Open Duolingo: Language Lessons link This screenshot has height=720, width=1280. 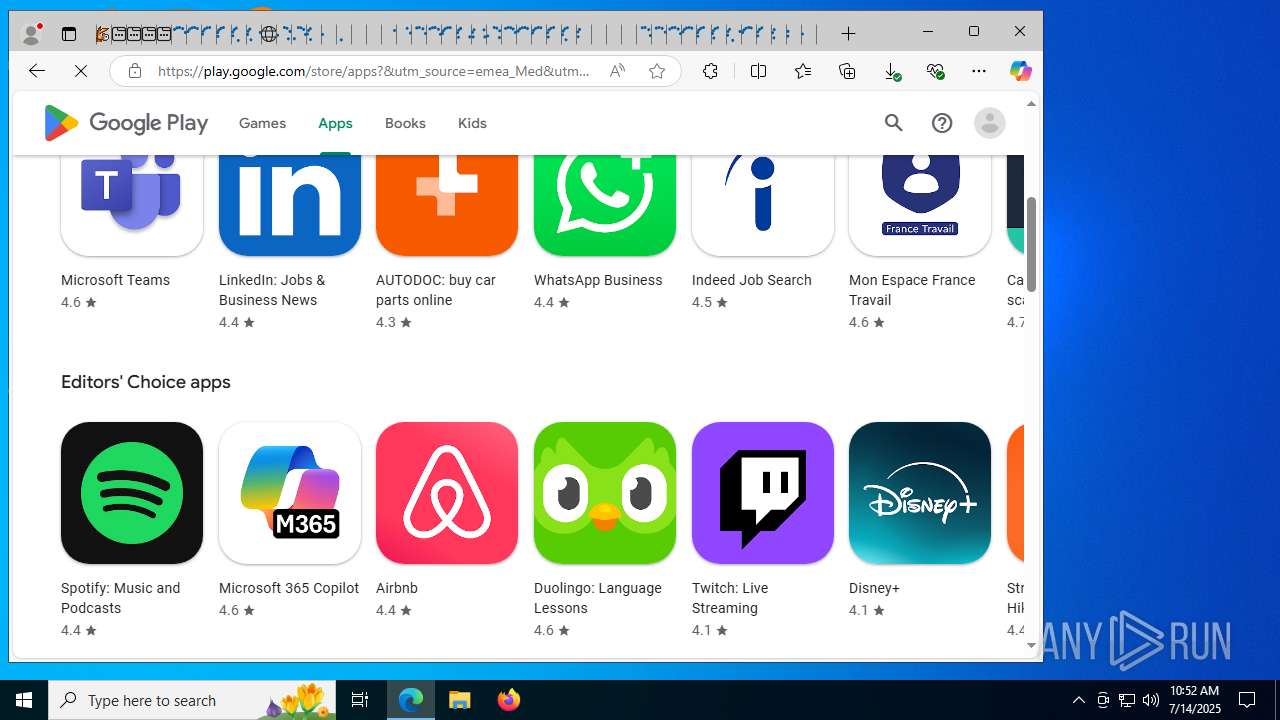pos(598,598)
